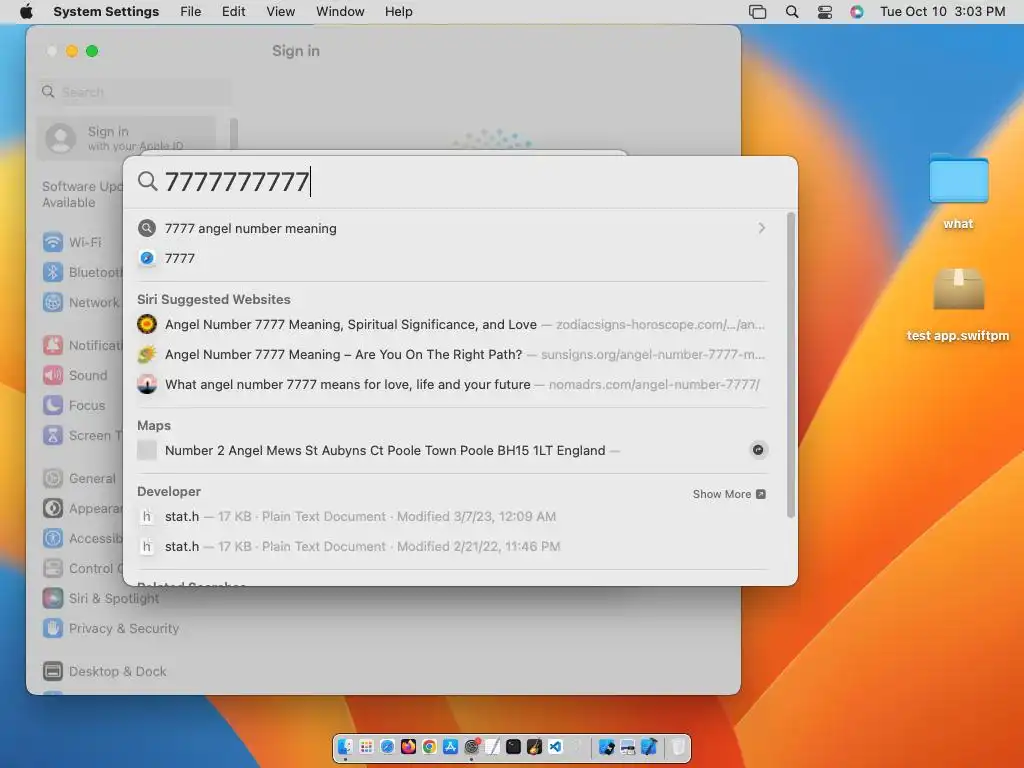Open Privacy & Security in sidebar
This screenshot has width=1024, height=768.
111,628
